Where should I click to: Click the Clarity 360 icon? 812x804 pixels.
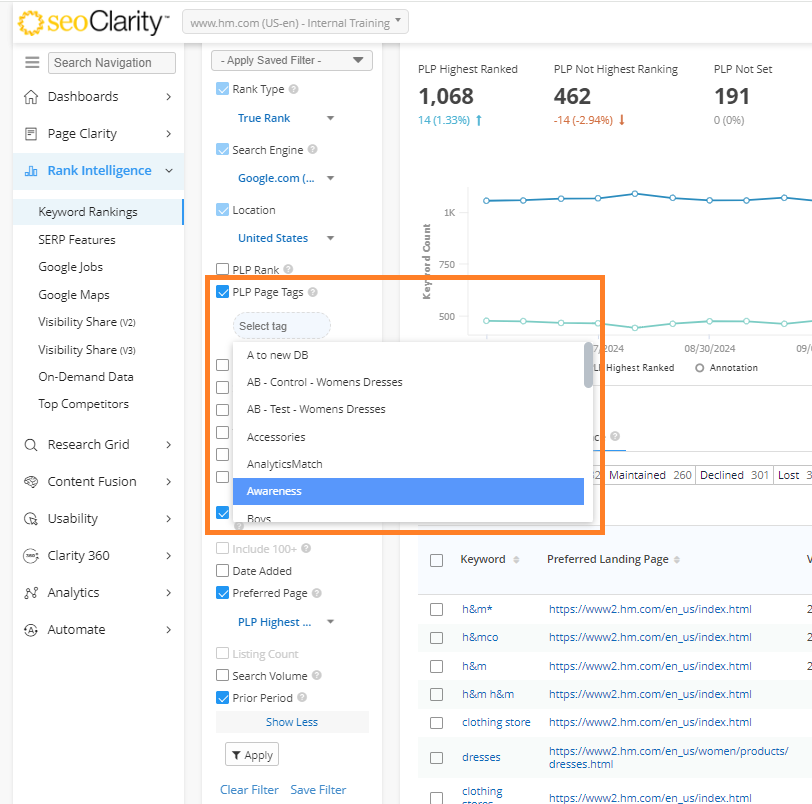coord(30,556)
